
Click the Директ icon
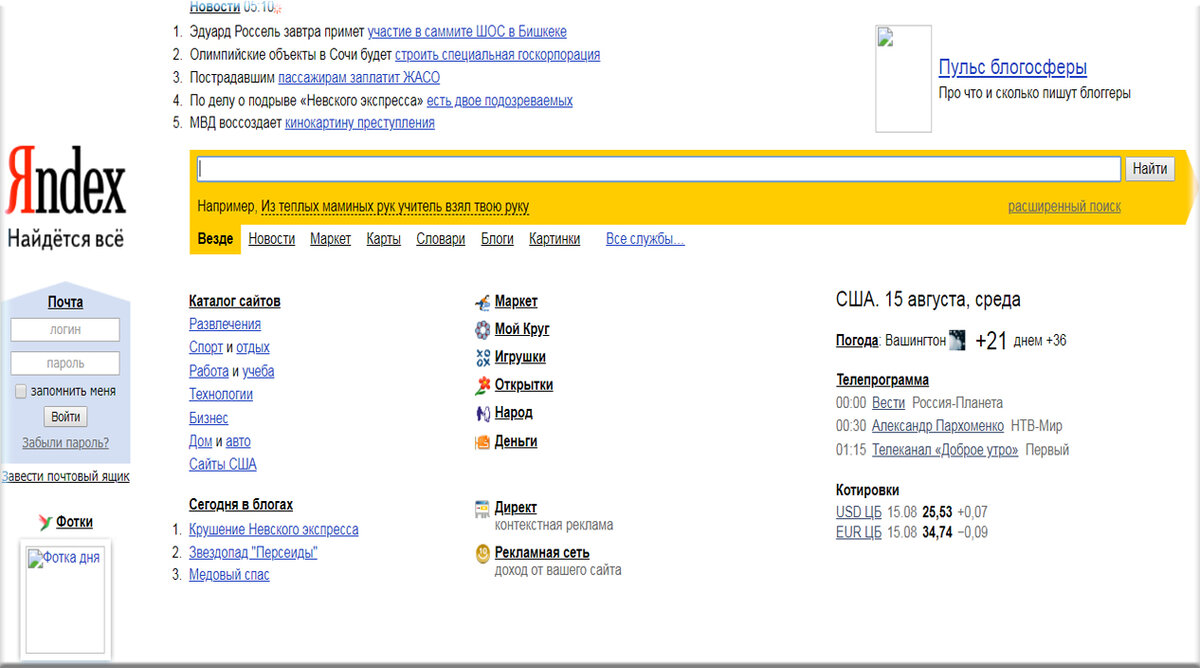[x=482, y=509]
